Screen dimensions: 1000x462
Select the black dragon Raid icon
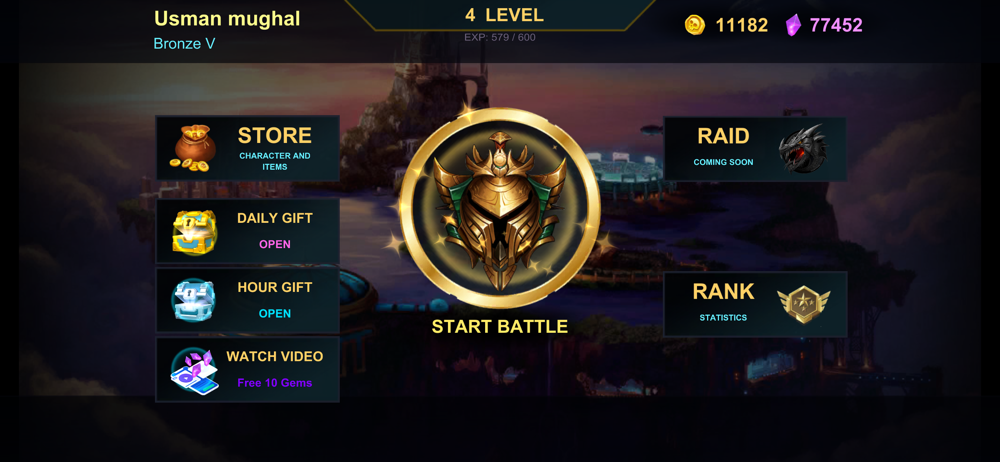[x=802, y=149]
